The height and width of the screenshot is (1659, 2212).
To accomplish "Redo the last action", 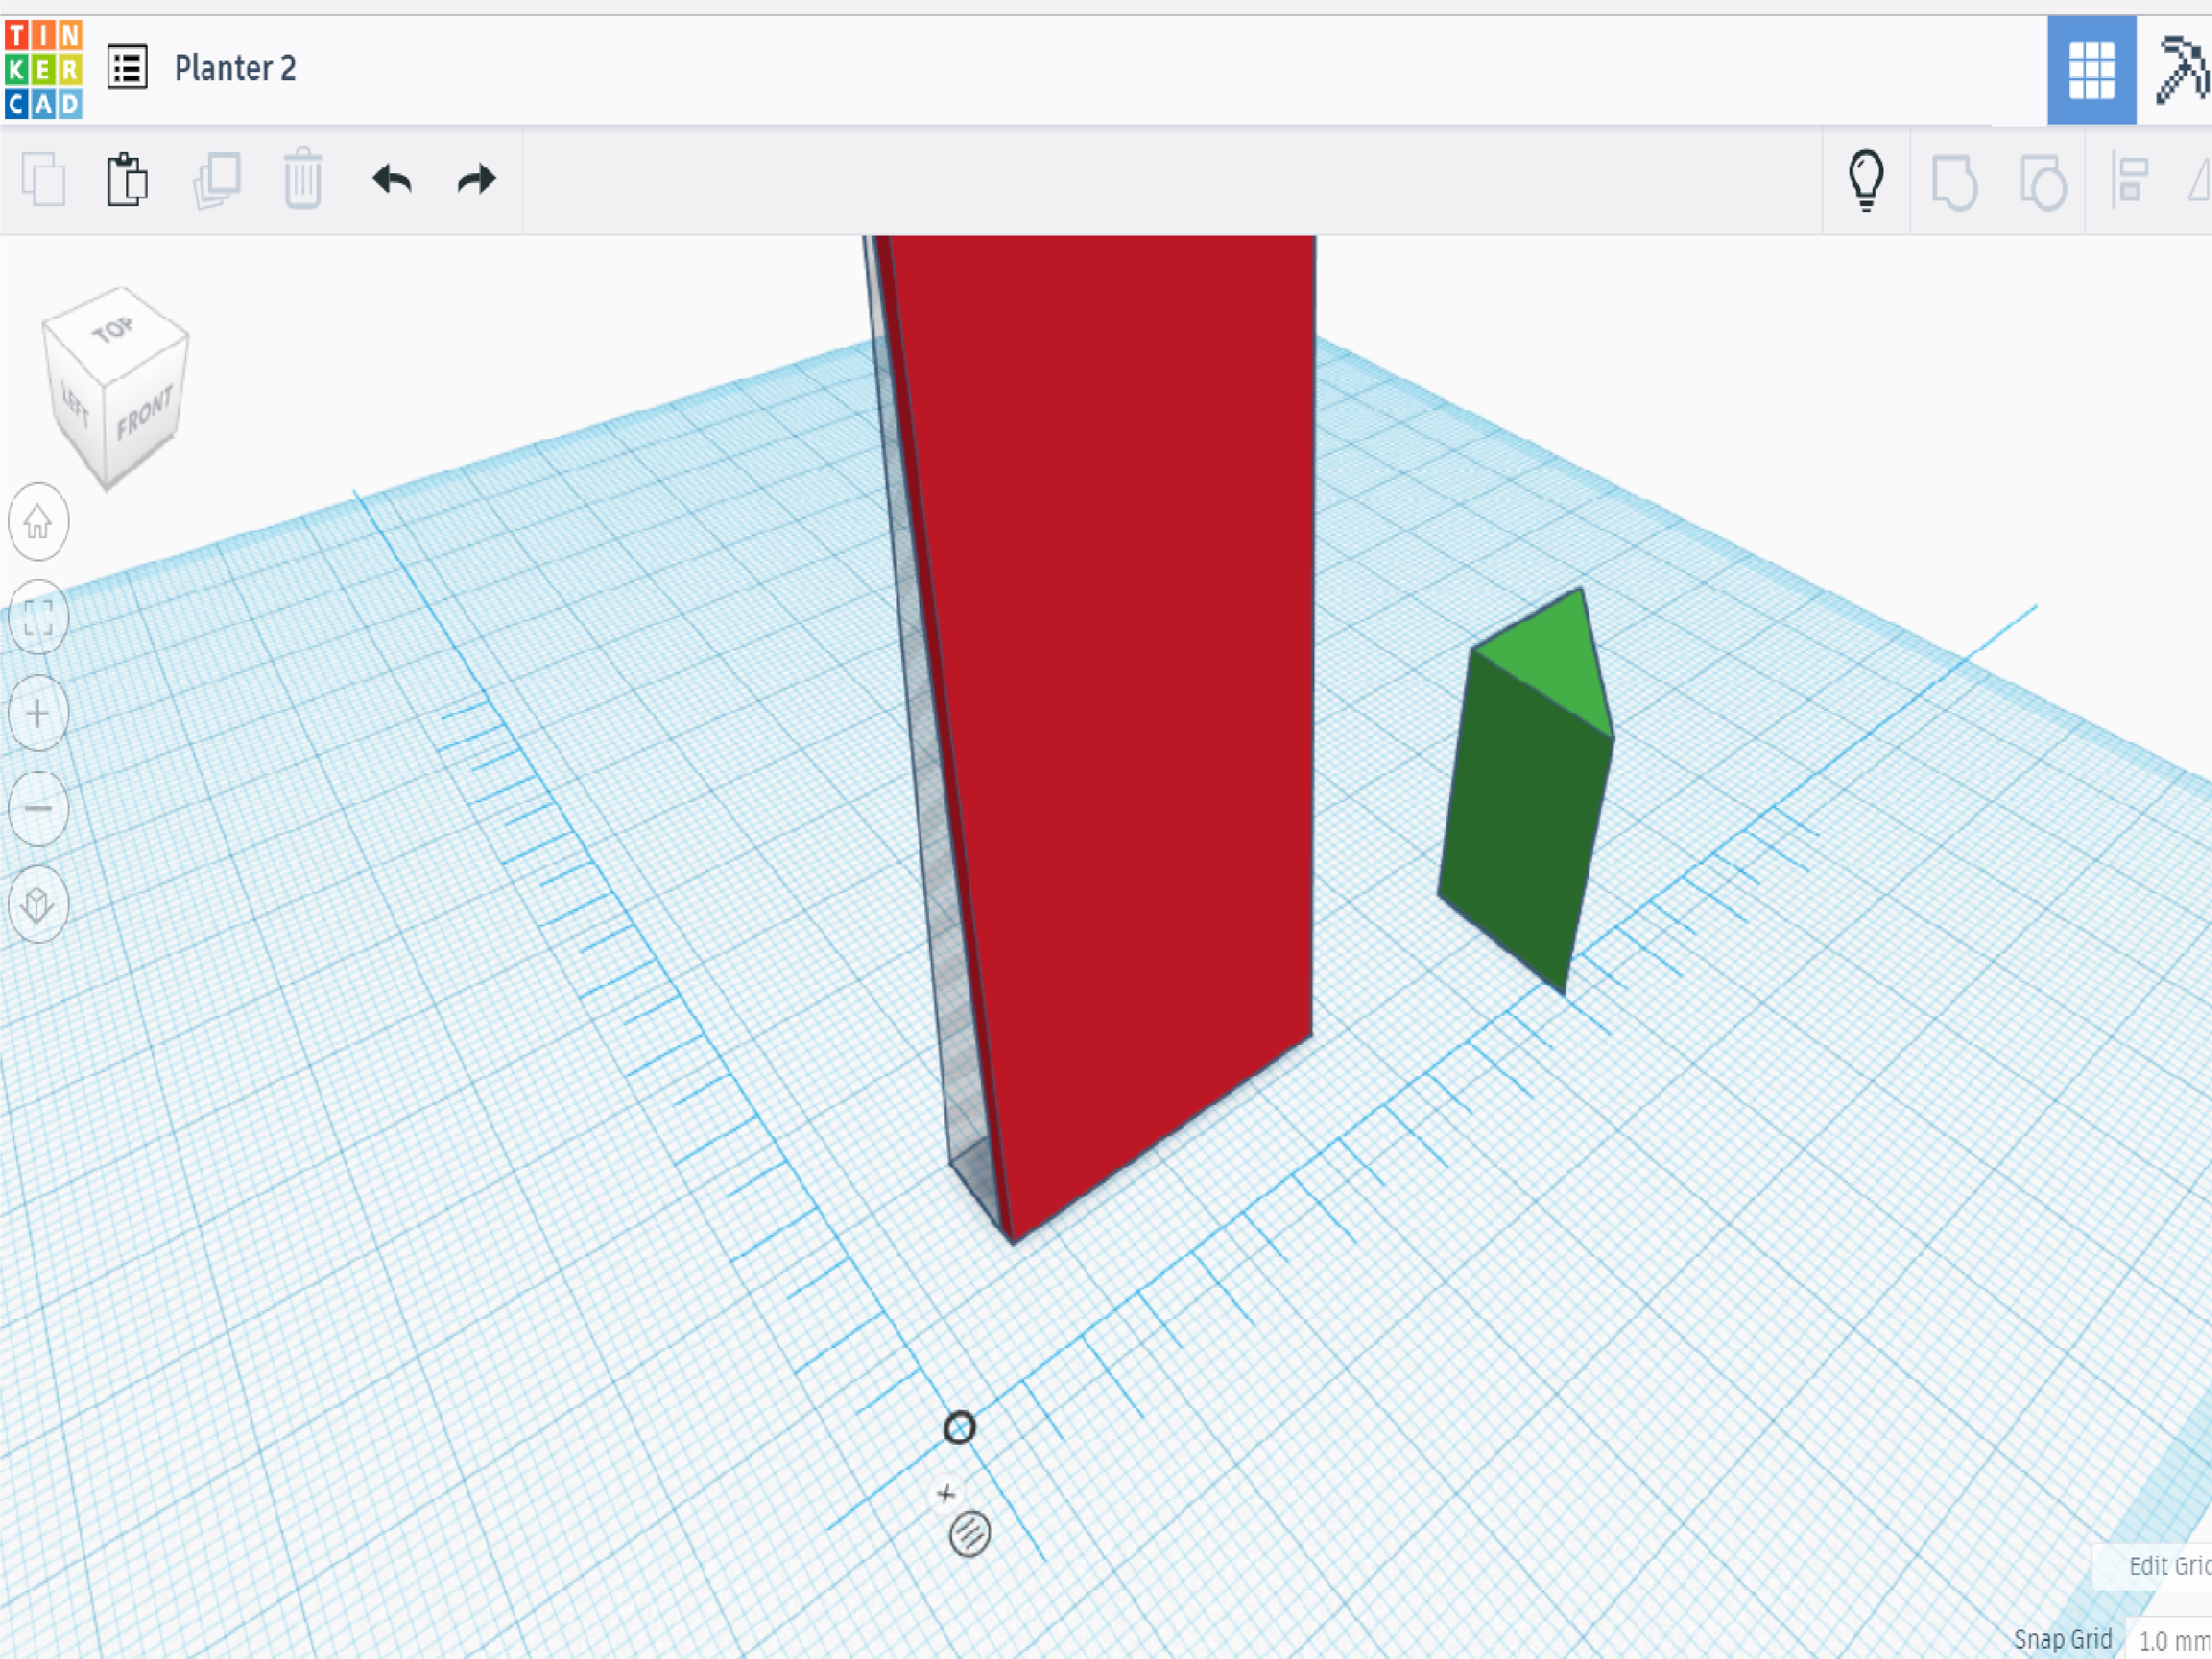I will (x=477, y=180).
